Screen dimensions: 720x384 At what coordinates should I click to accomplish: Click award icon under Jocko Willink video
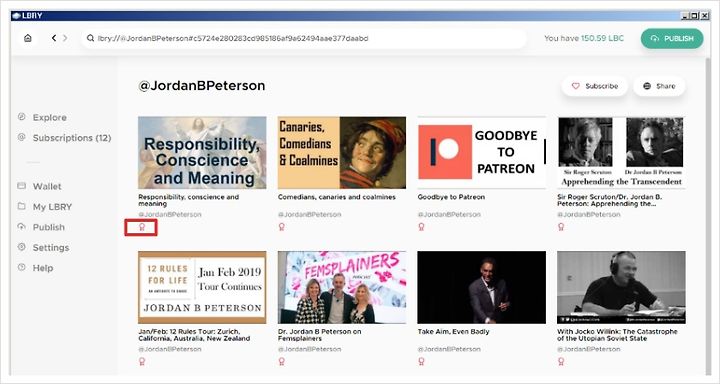click(561, 362)
